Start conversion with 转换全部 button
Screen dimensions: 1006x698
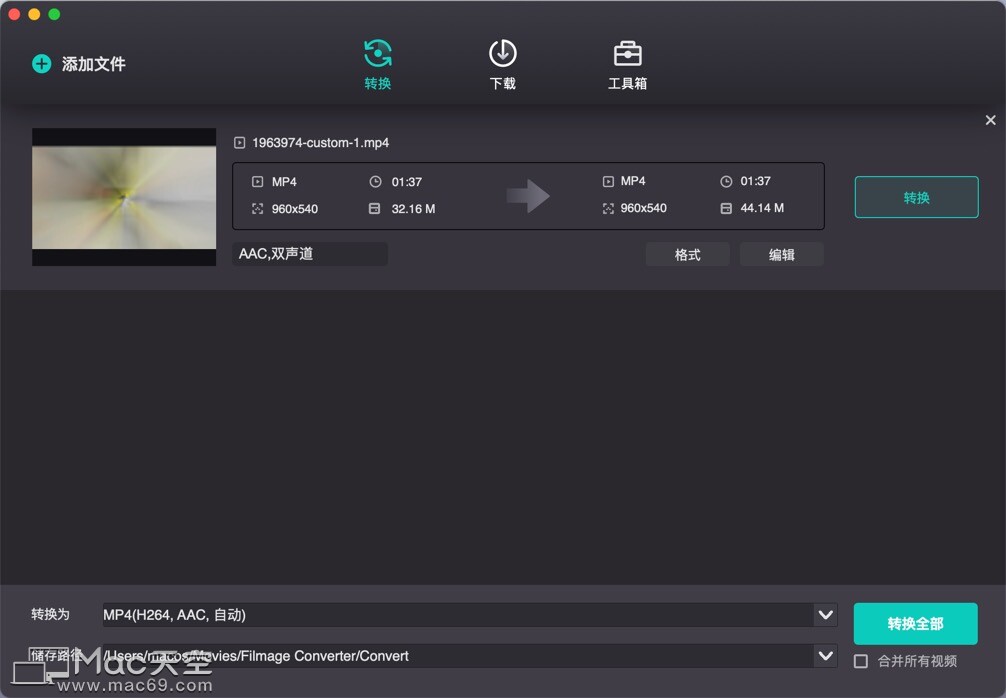[x=915, y=623]
